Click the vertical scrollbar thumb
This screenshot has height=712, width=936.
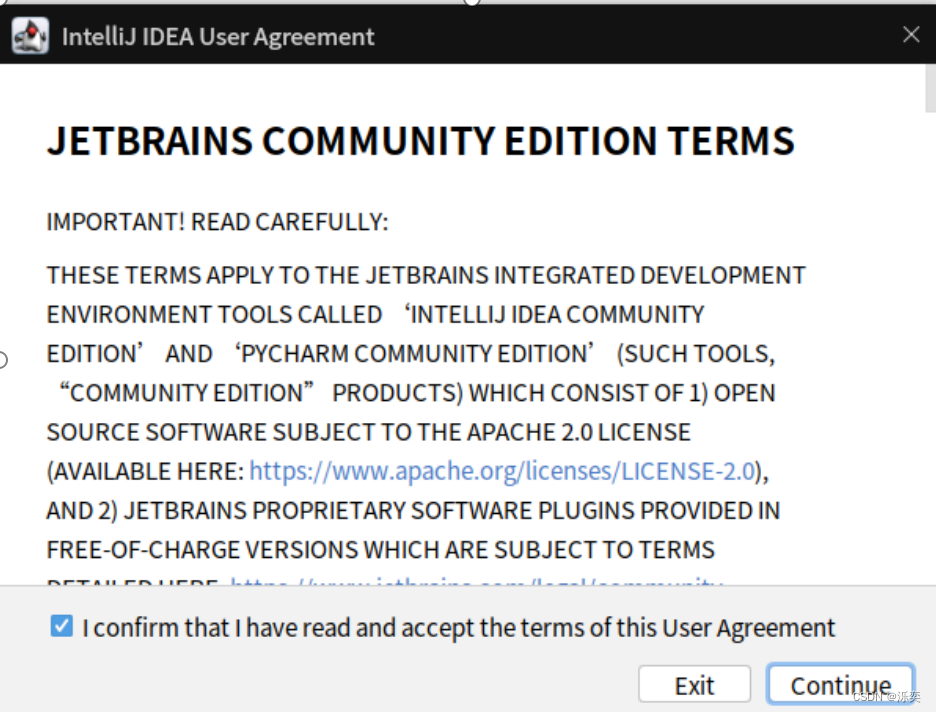(930, 88)
